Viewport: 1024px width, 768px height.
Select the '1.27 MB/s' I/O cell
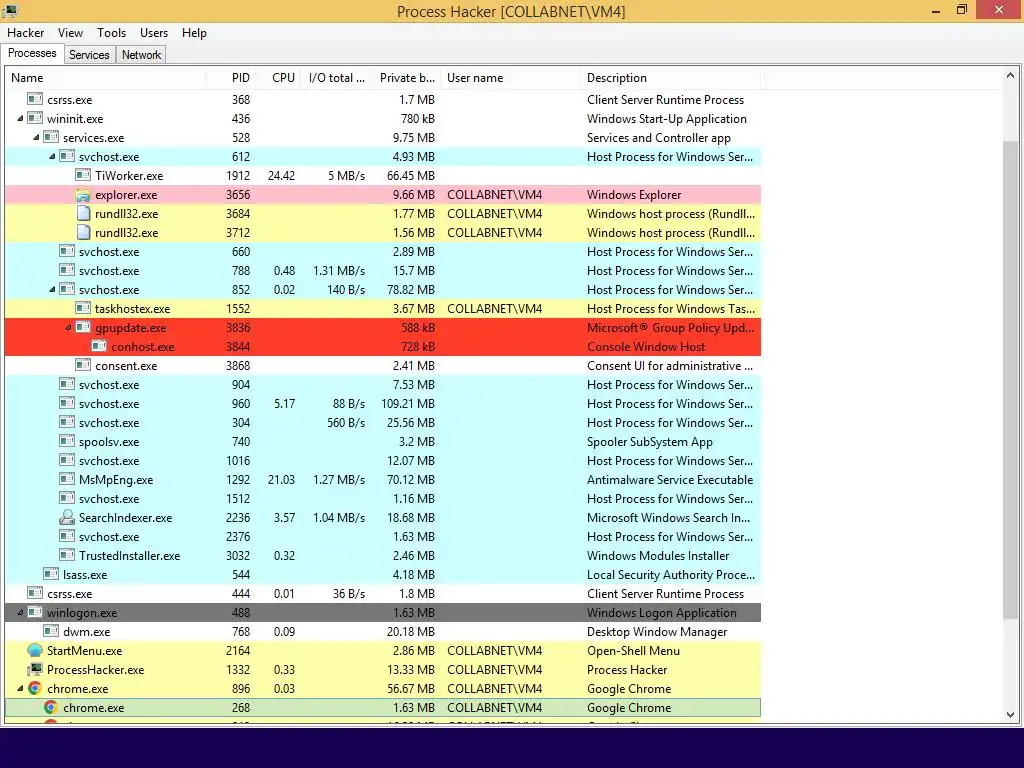click(339, 479)
